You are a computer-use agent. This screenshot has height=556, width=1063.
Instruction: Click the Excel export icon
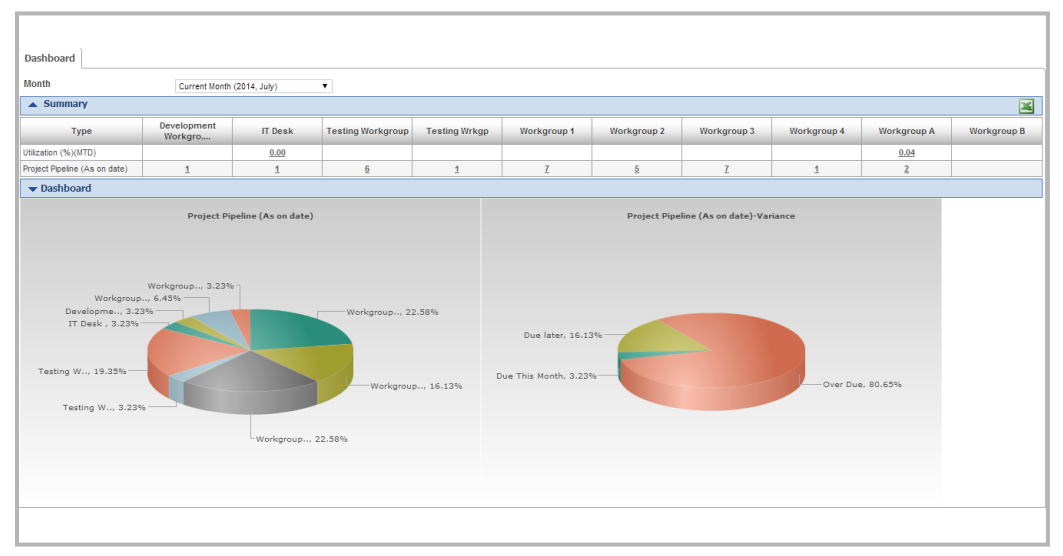pyautogui.click(x=1026, y=106)
